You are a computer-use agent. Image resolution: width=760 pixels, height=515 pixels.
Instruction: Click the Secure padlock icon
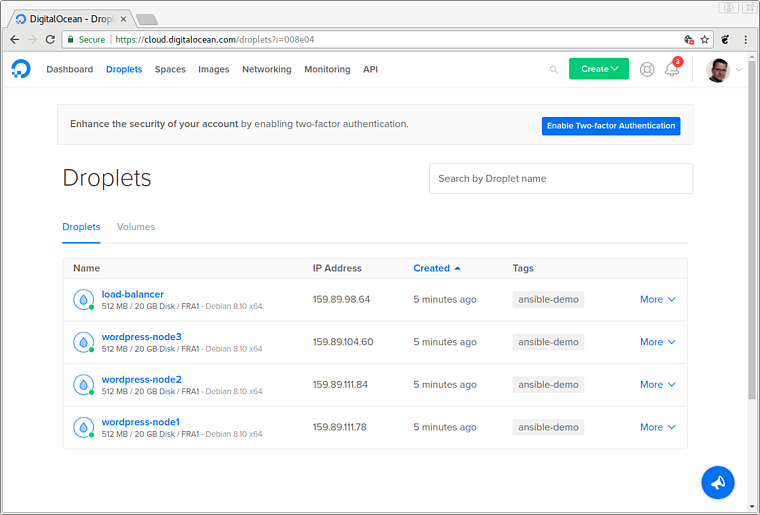71,39
